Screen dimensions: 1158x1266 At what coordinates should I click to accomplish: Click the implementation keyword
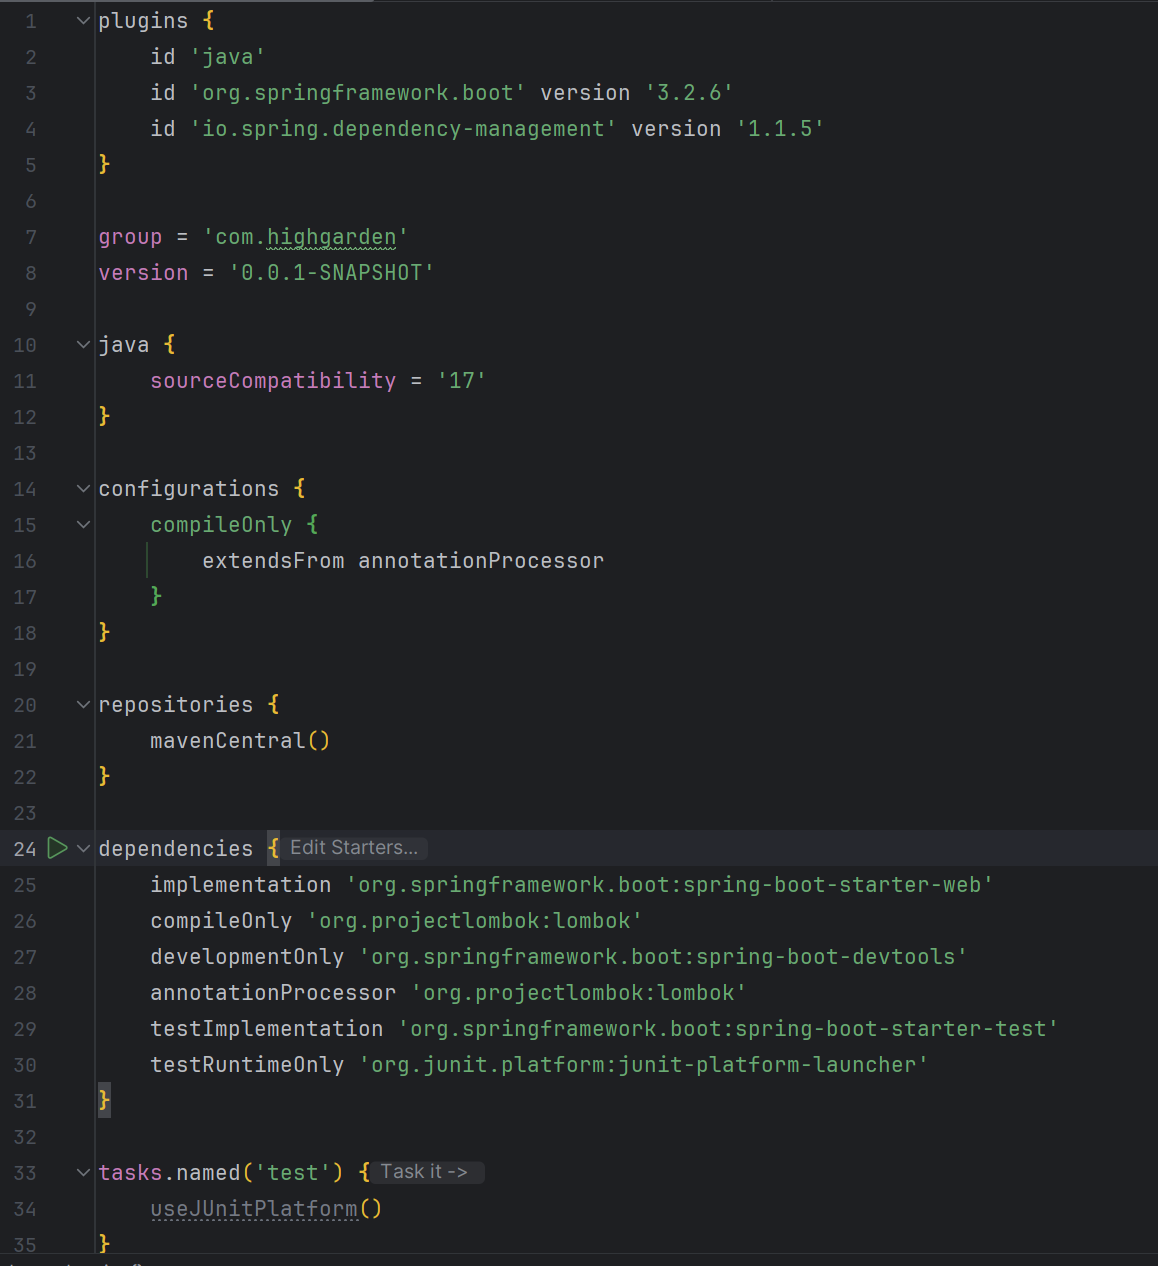click(x=241, y=885)
